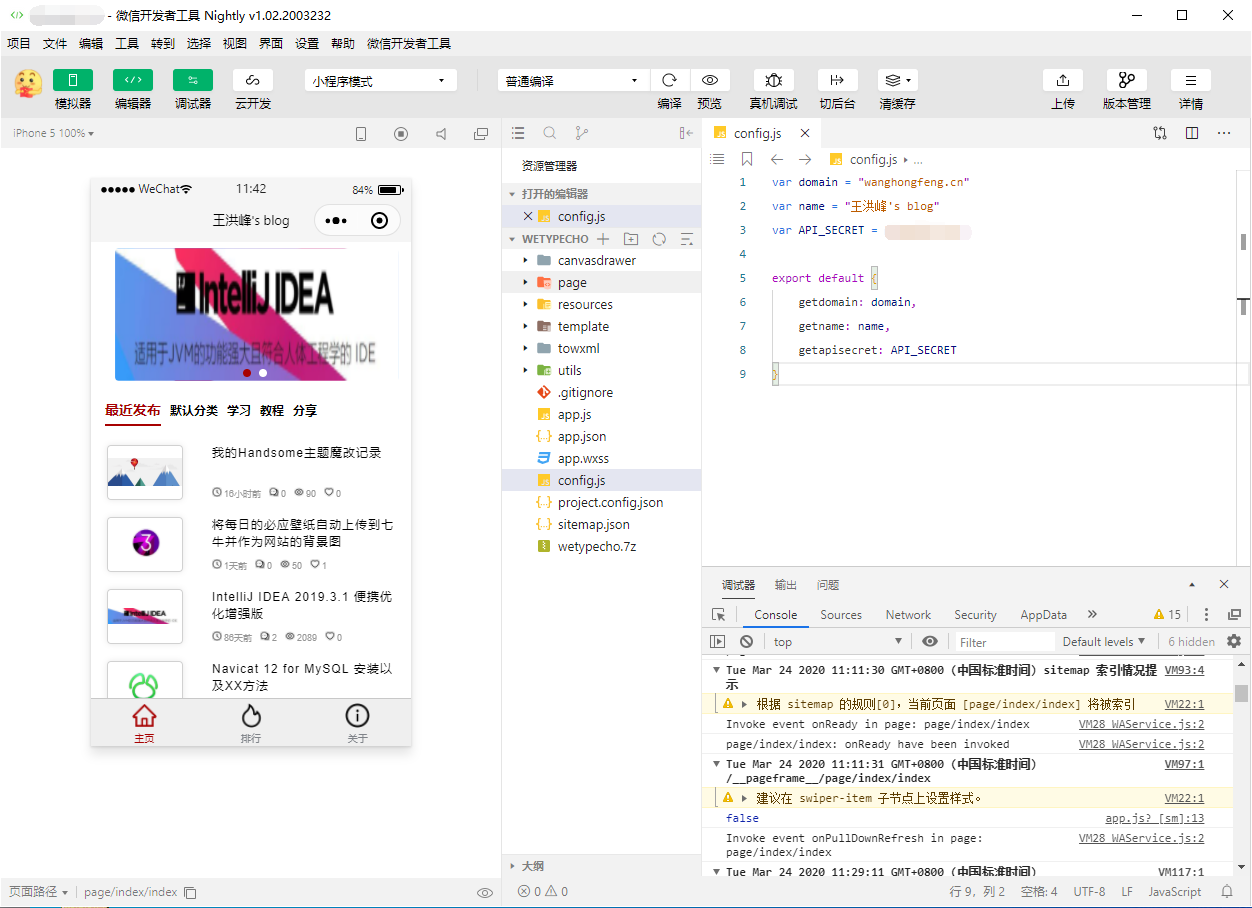
Task: Click the switch-to-background (切后台) icon
Action: pyautogui.click(x=837, y=81)
